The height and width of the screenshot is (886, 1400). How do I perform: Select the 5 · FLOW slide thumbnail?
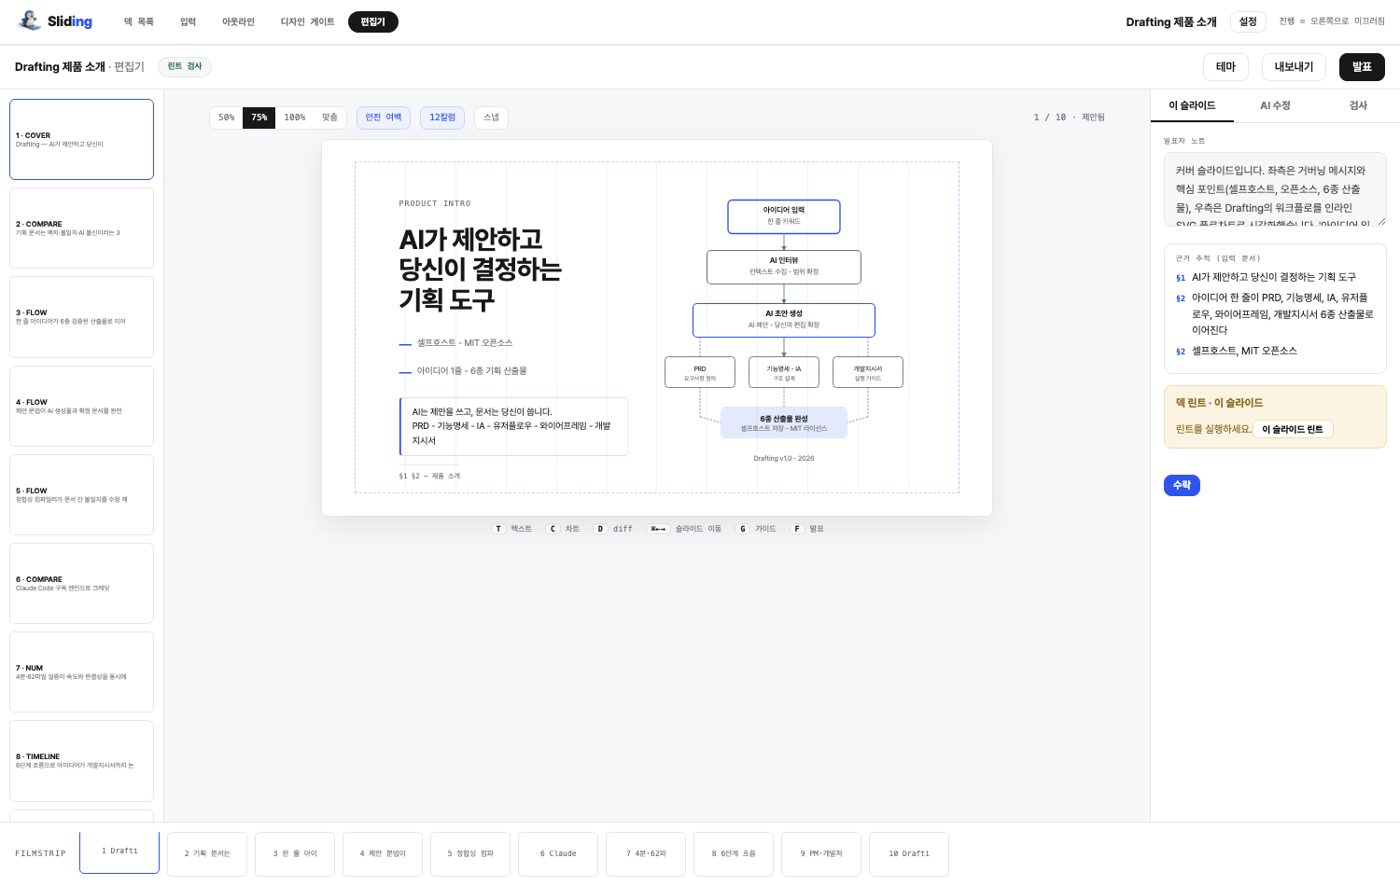(81, 495)
